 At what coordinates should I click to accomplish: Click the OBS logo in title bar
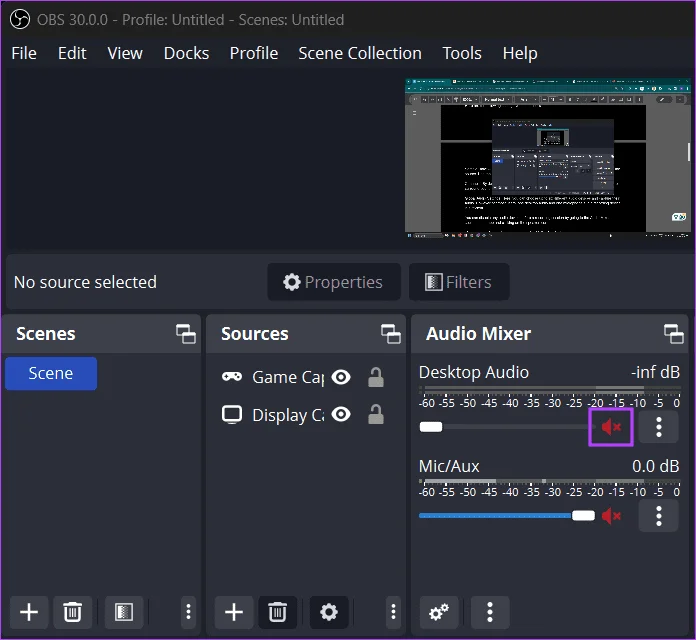(x=20, y=20)
